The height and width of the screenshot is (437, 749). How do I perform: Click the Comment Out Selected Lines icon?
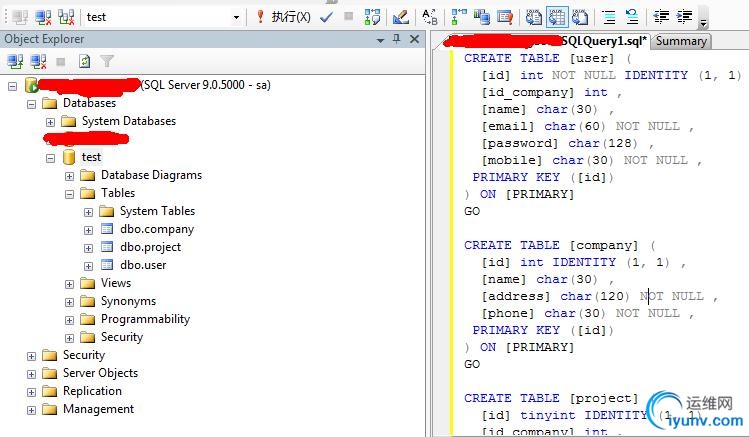pos(609,17)
